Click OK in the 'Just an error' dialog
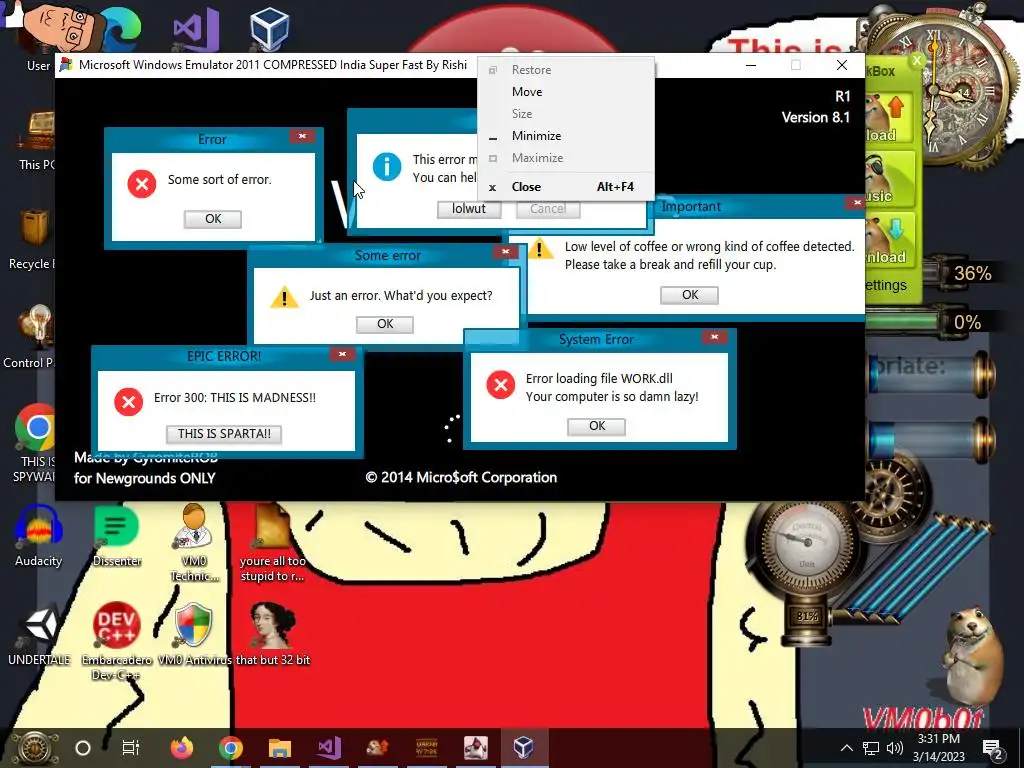 [x=385, y=324]
